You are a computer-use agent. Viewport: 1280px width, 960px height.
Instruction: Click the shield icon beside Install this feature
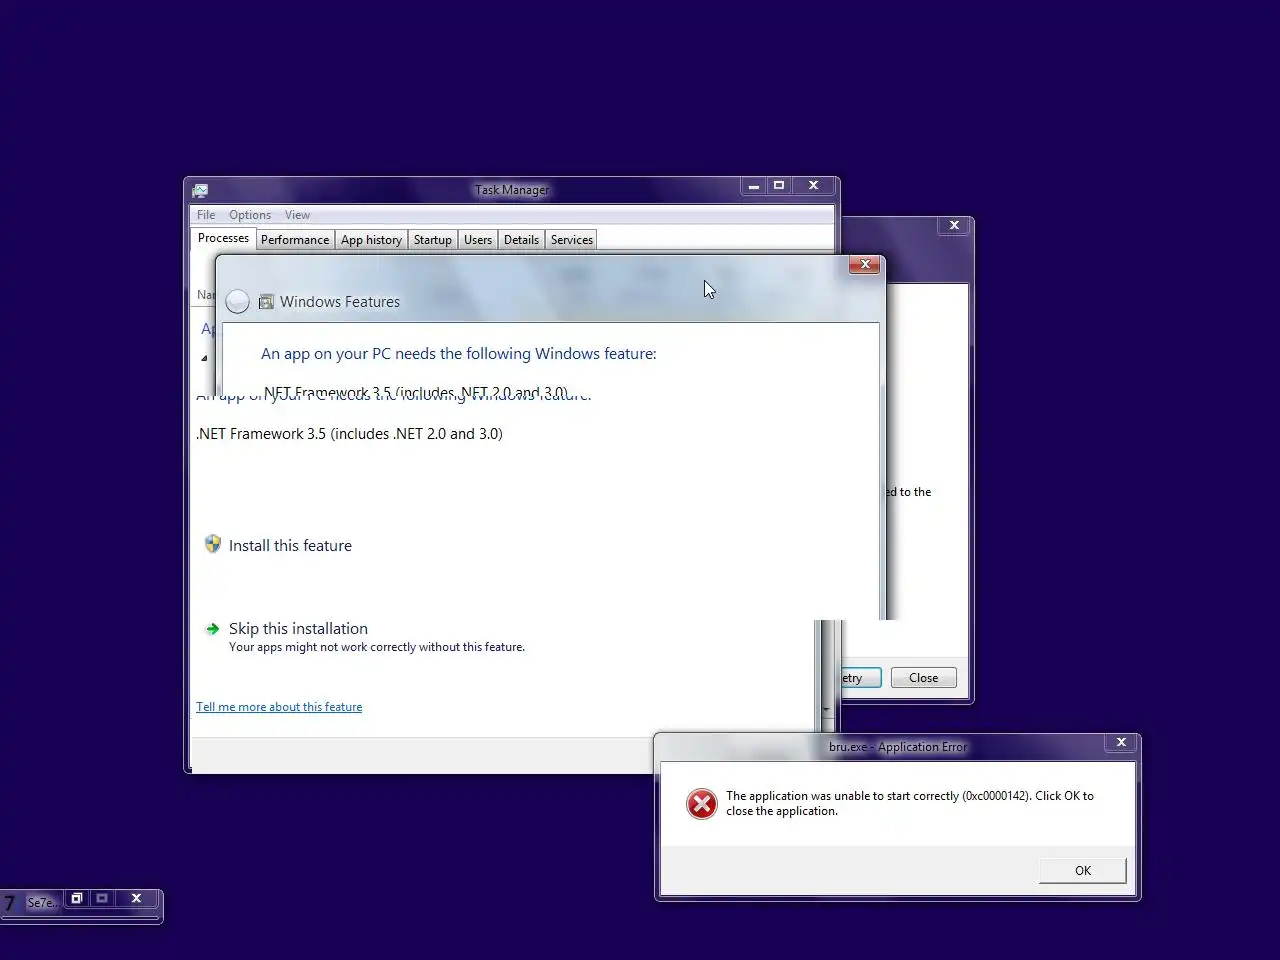click(x=212, y=544)
